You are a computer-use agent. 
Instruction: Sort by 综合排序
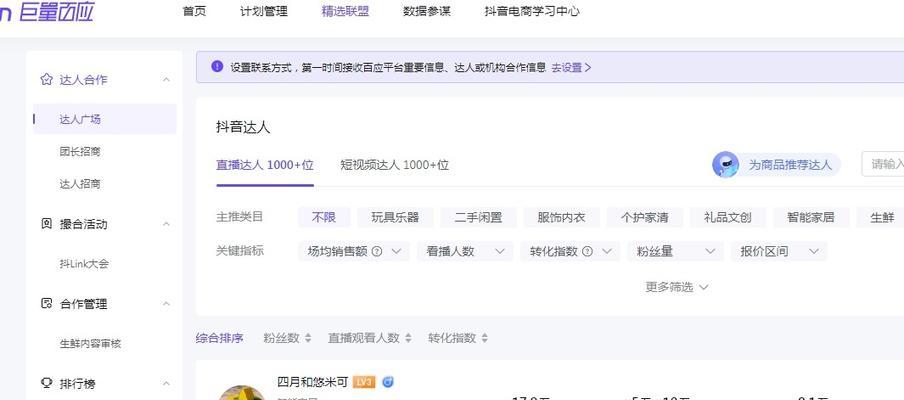coord(220,338)
